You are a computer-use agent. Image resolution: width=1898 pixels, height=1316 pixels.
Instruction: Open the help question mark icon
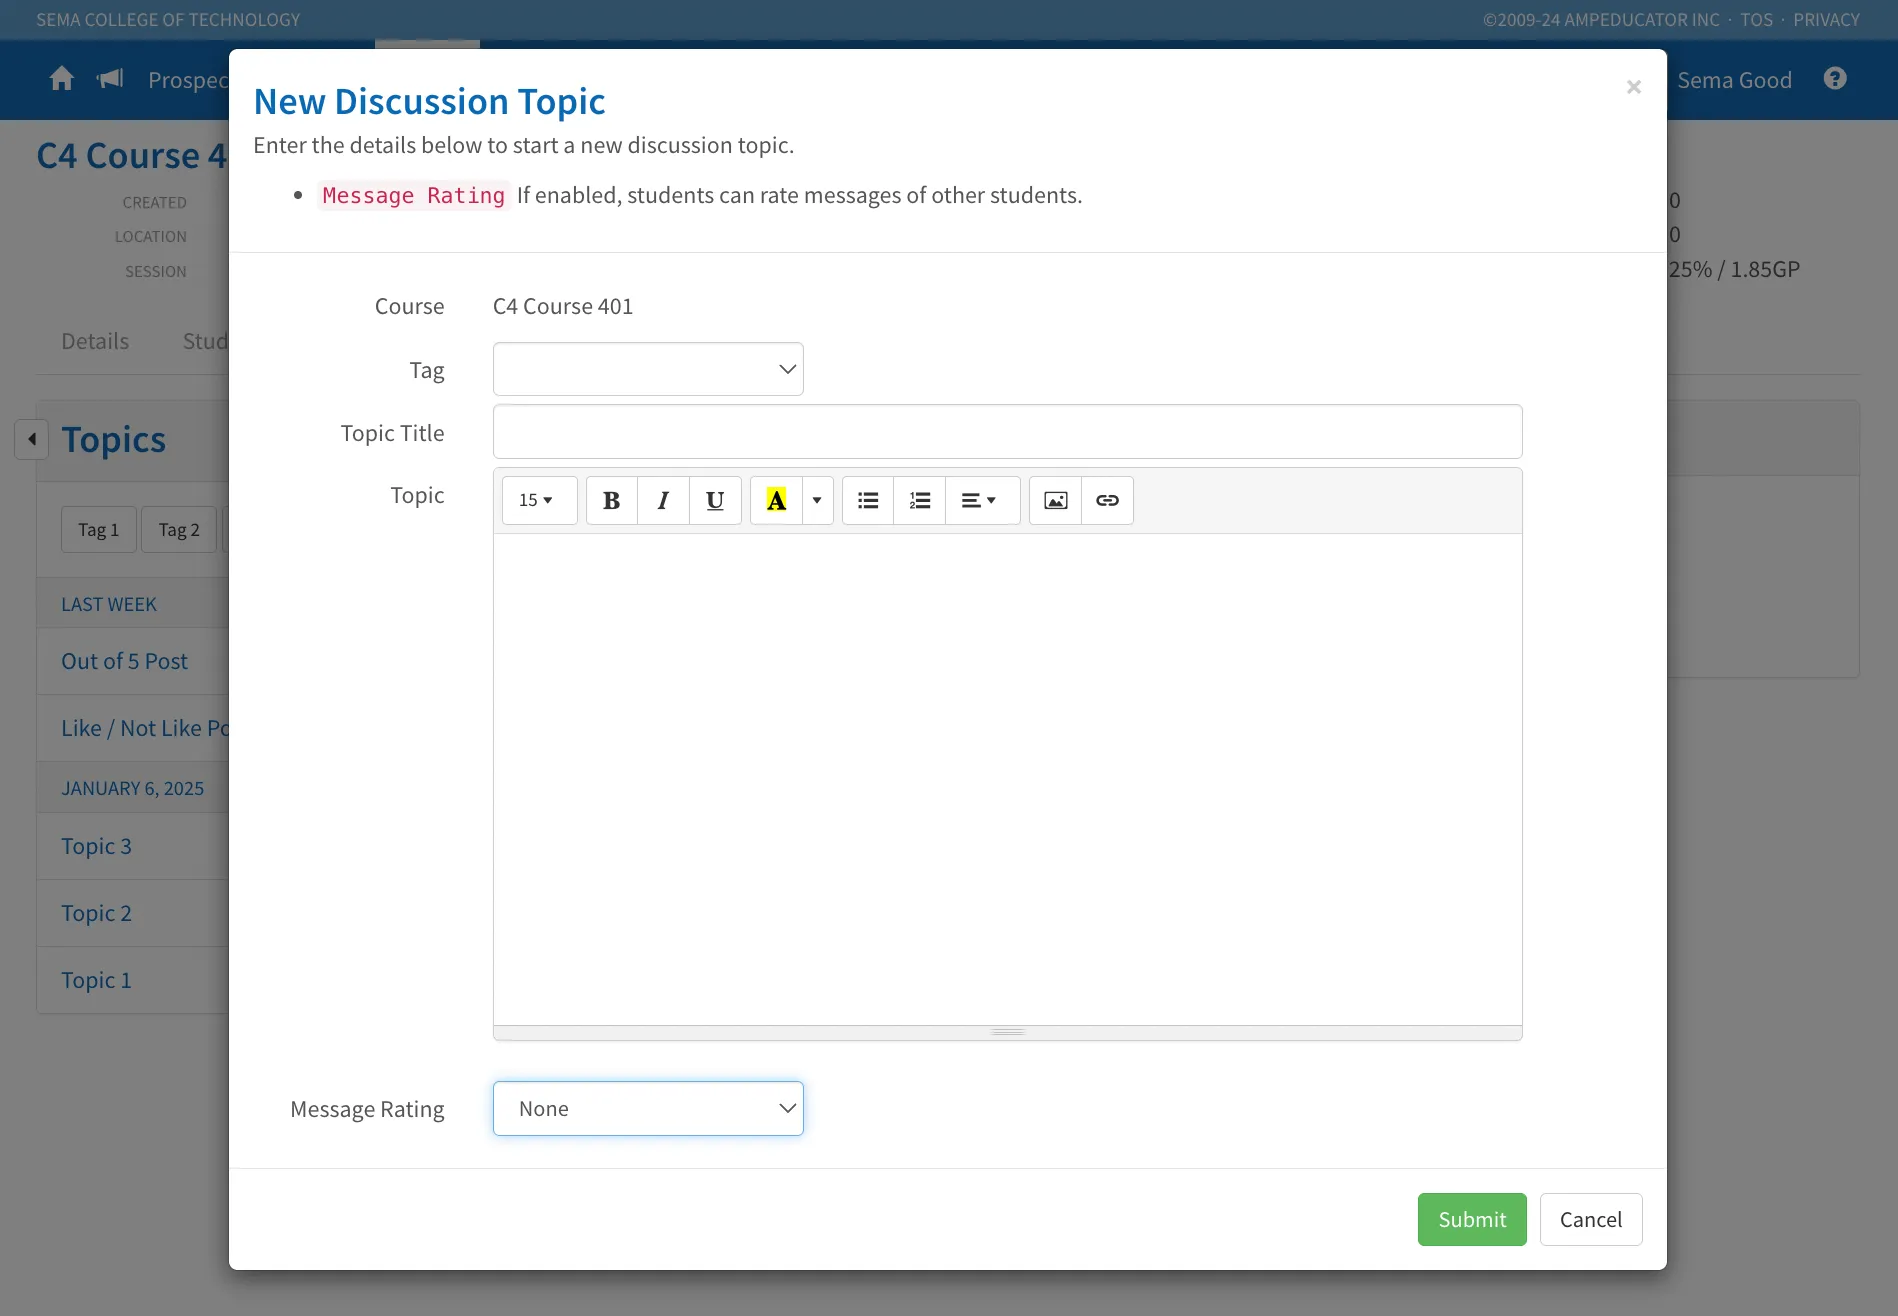coord(1835,79)
